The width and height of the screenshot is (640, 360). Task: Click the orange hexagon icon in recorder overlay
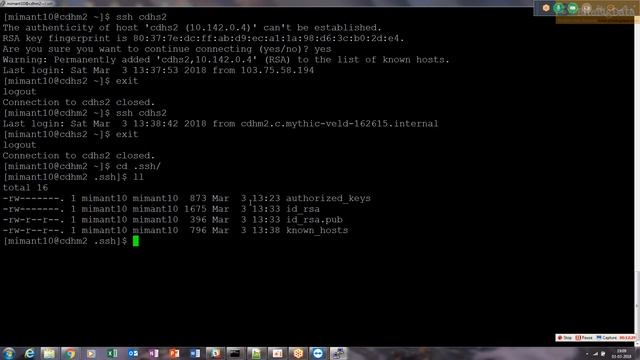546,8
